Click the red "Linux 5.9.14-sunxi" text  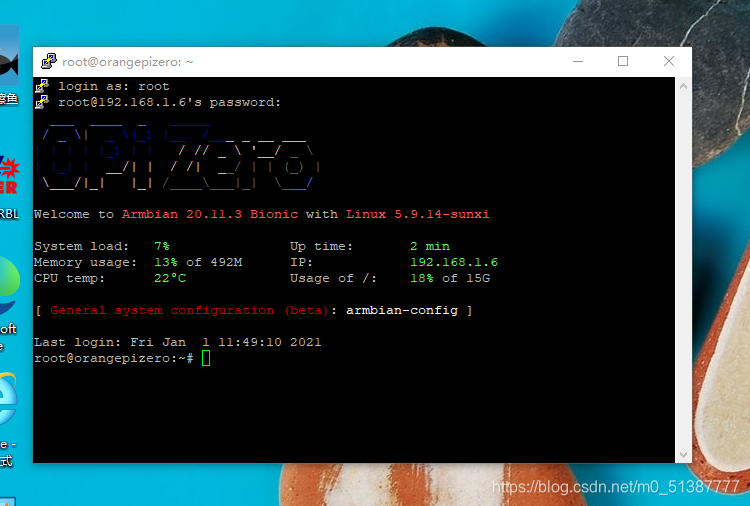tap(418, 214)
